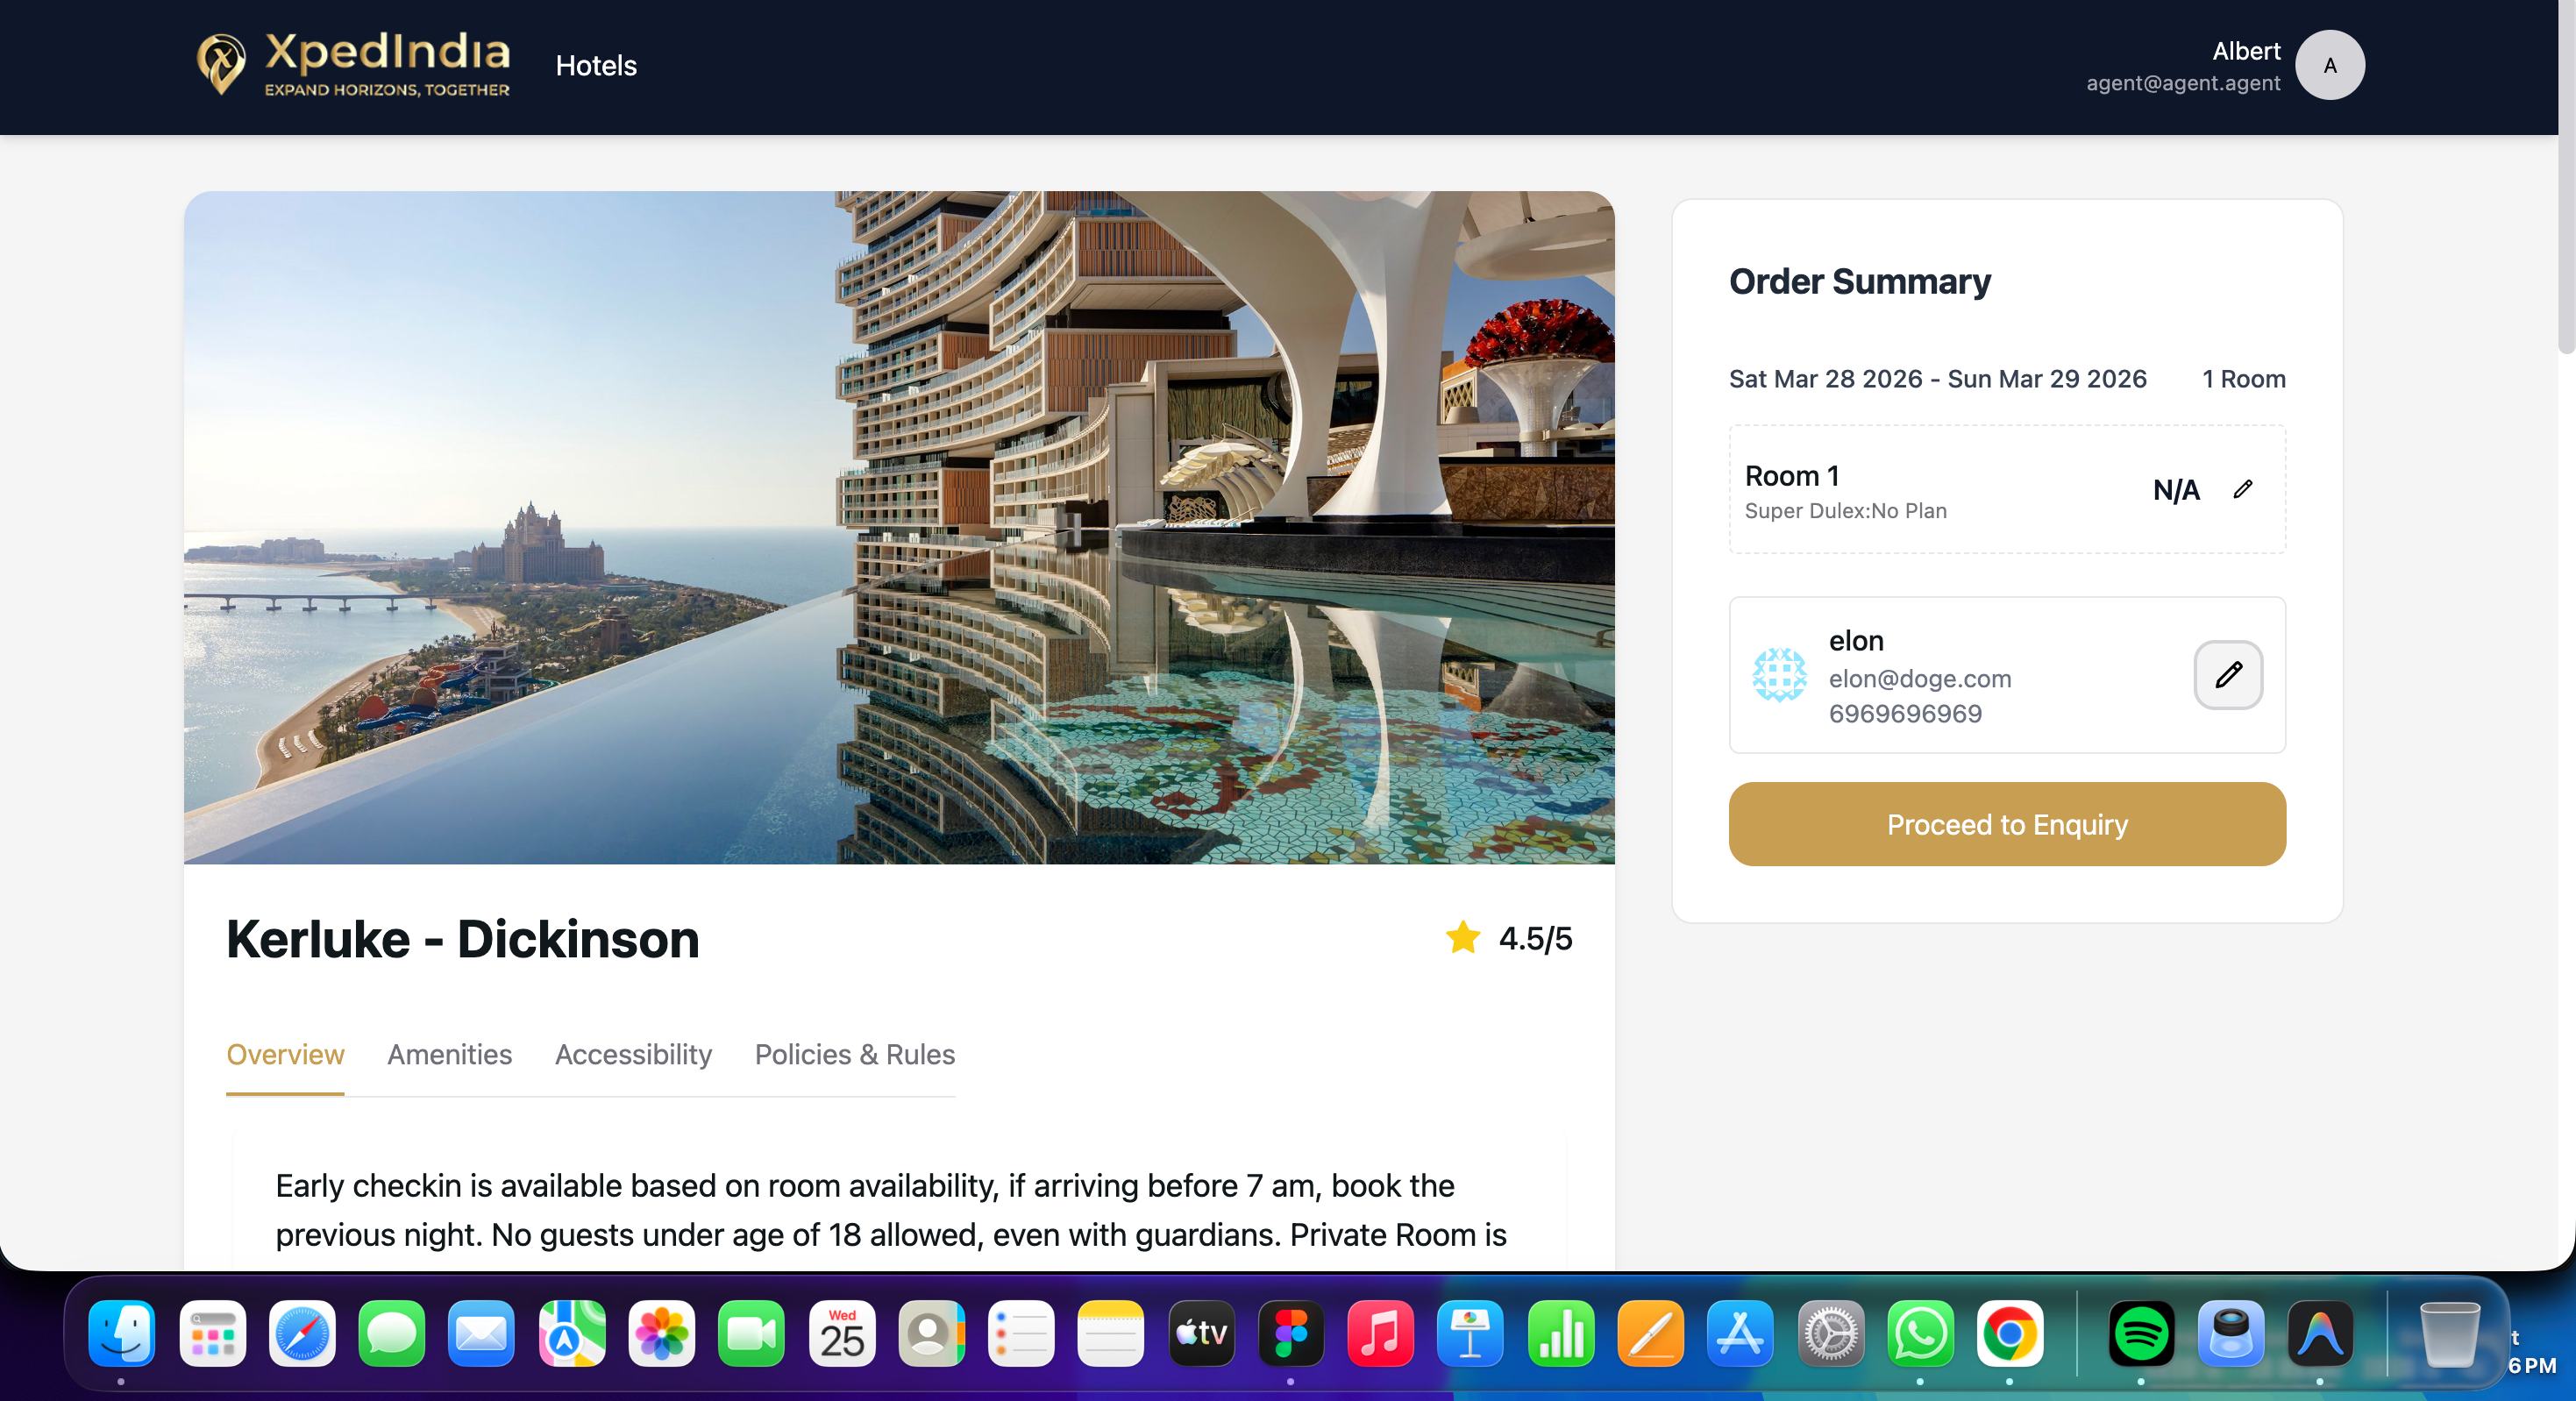2576x1401 pixels.
Task: Open Maps from the dock
Action: click(572, 1333)
